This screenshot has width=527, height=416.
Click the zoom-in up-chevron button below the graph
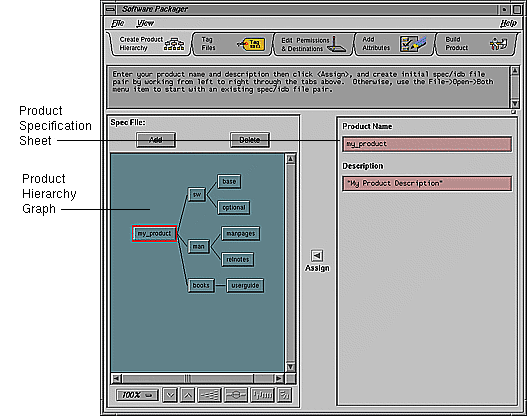tap(188, 395)
